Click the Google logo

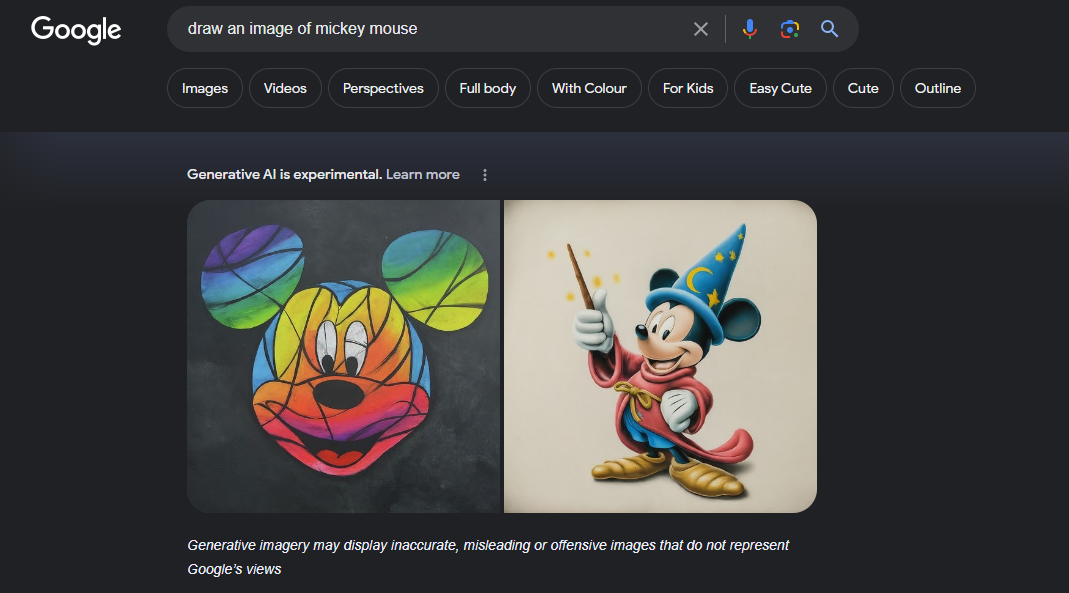[76, 29]
